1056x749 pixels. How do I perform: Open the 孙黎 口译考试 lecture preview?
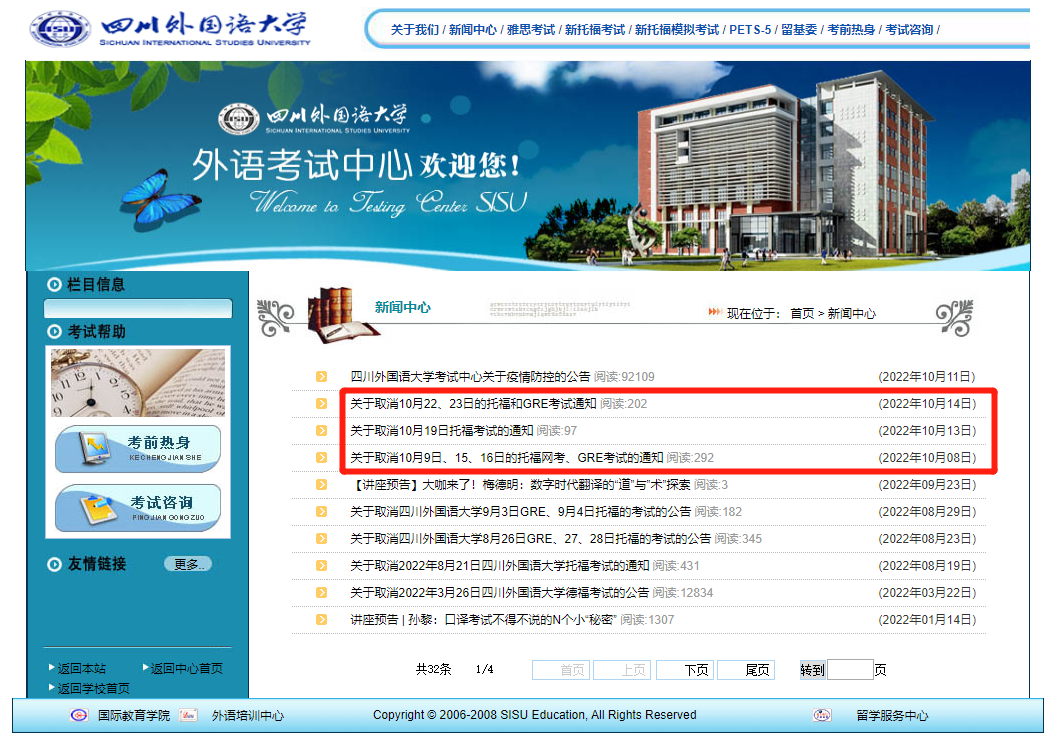(484, 619)
